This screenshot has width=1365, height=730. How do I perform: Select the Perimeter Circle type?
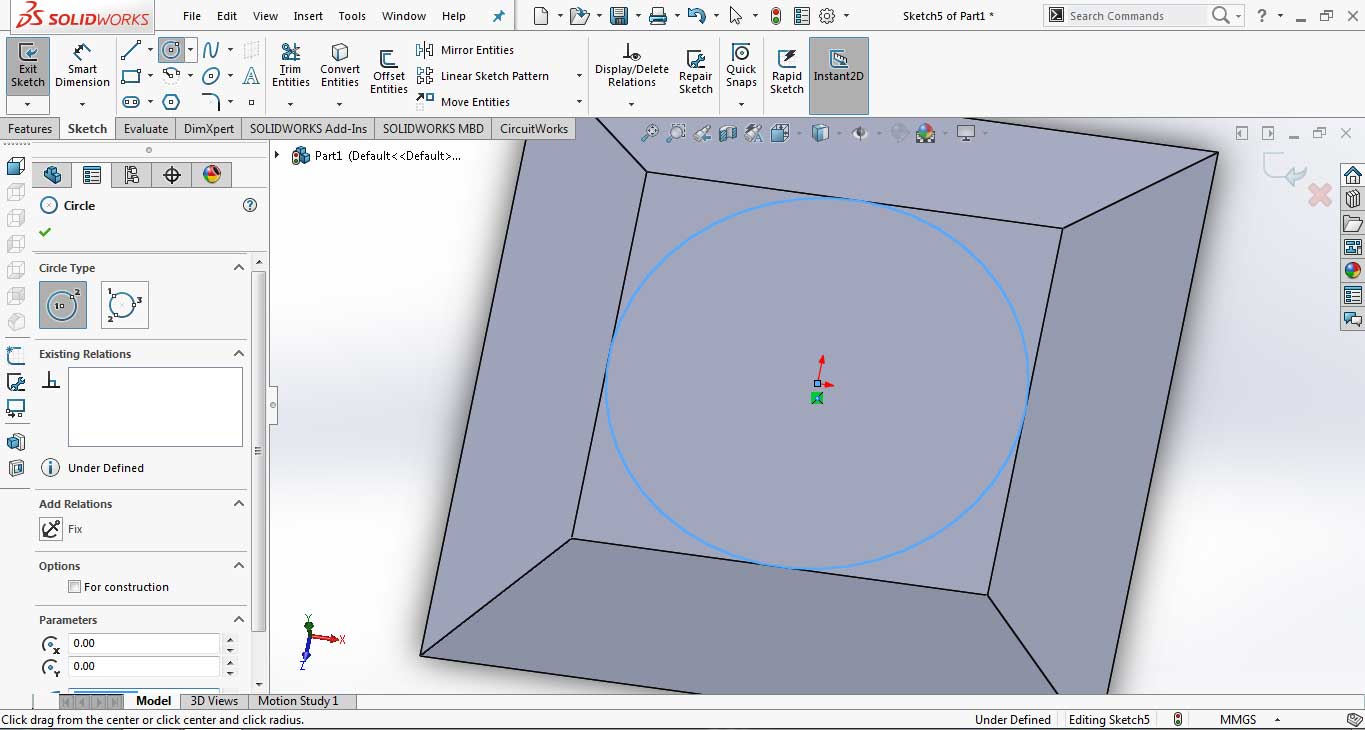[125, 305]
